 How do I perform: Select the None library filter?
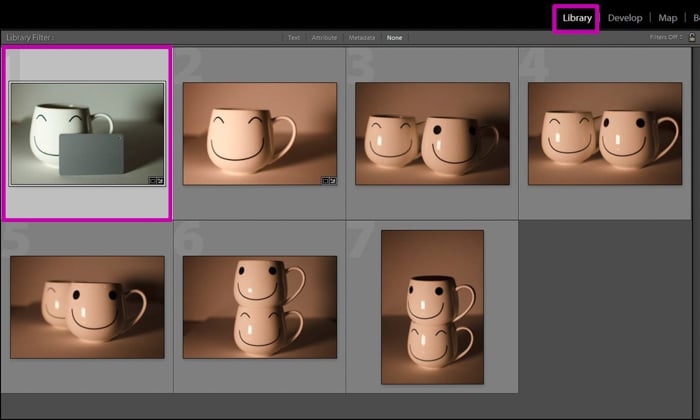pos(394,37)
